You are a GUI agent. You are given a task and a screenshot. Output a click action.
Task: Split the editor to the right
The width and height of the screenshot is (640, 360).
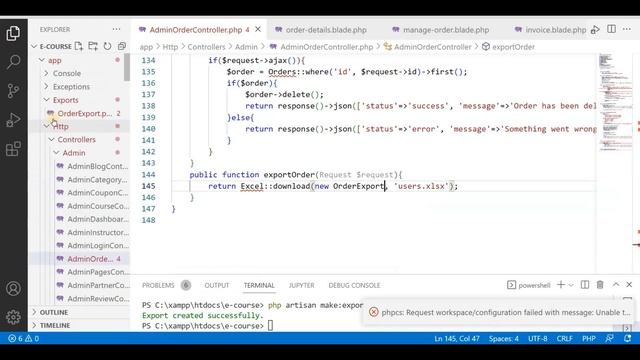click(x=611, y=29)
